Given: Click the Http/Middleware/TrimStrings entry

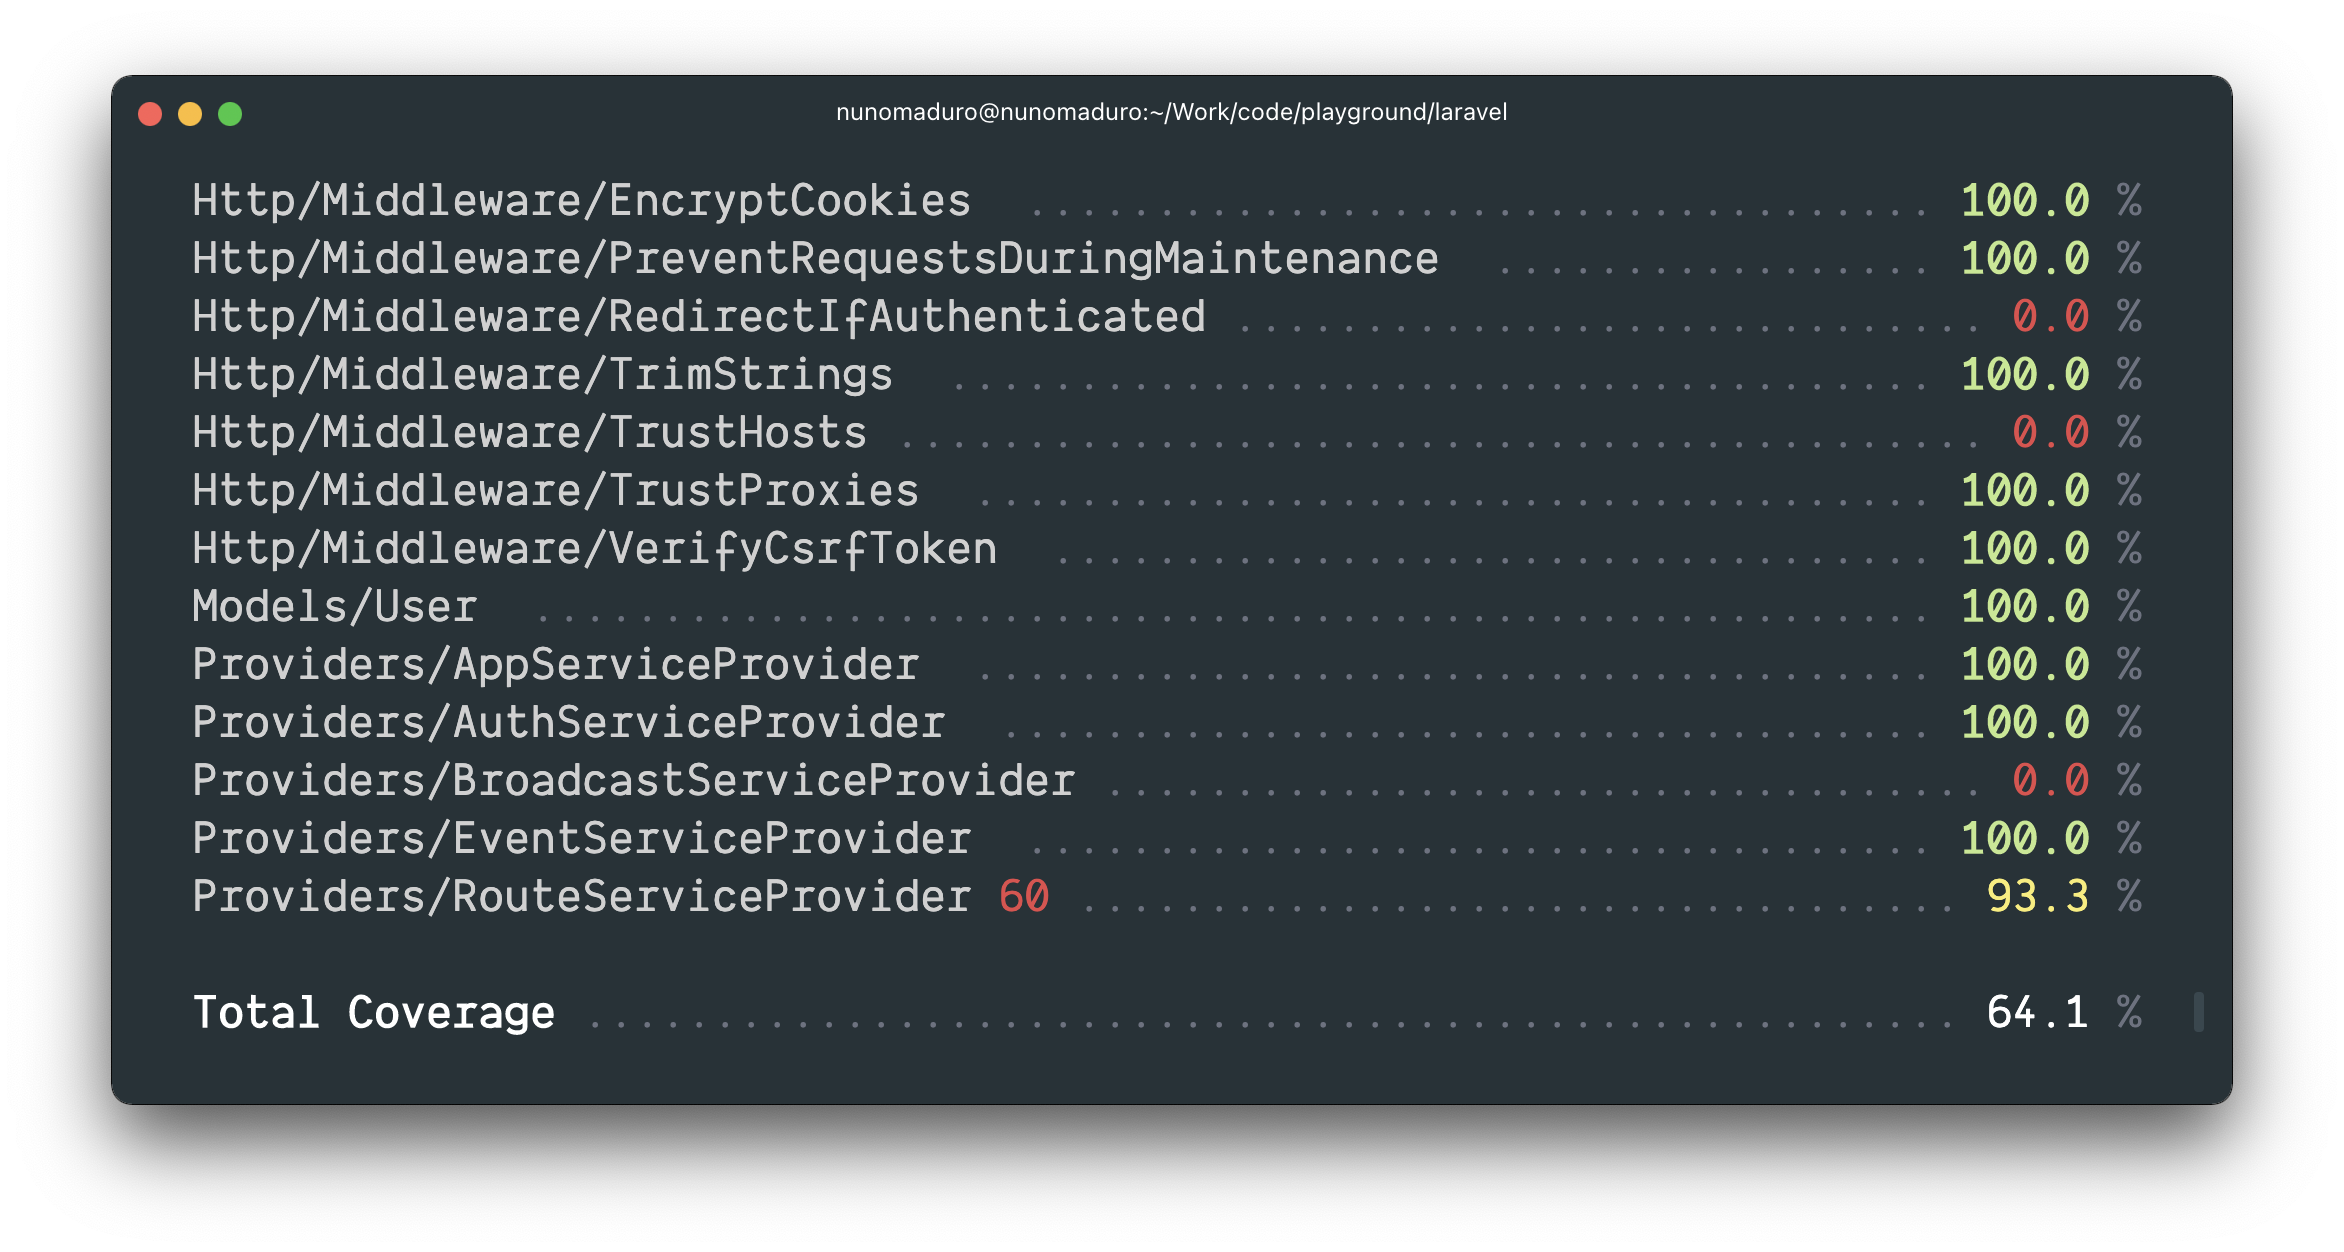Looking at the screenshot, I should (542, 375).
